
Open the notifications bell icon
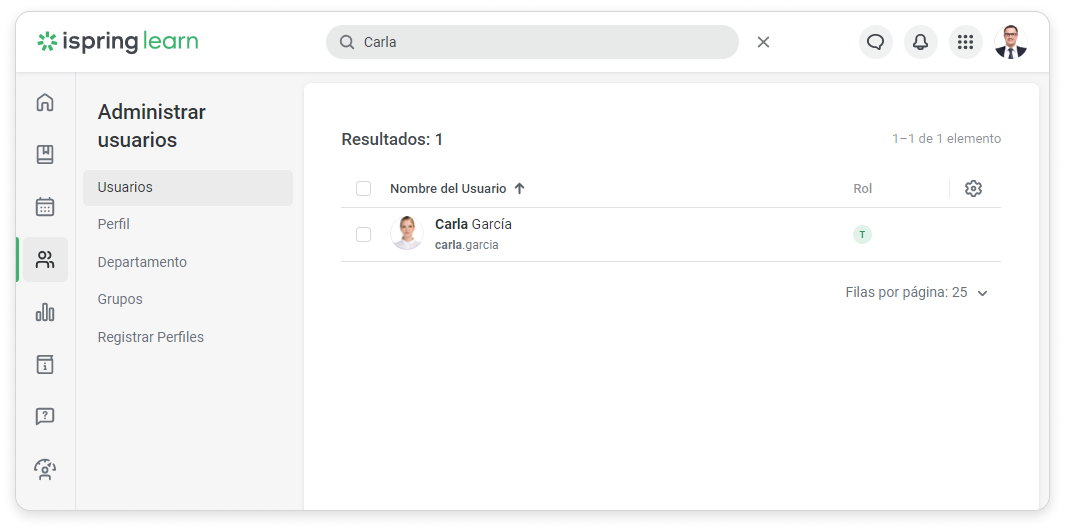(920, 42)
